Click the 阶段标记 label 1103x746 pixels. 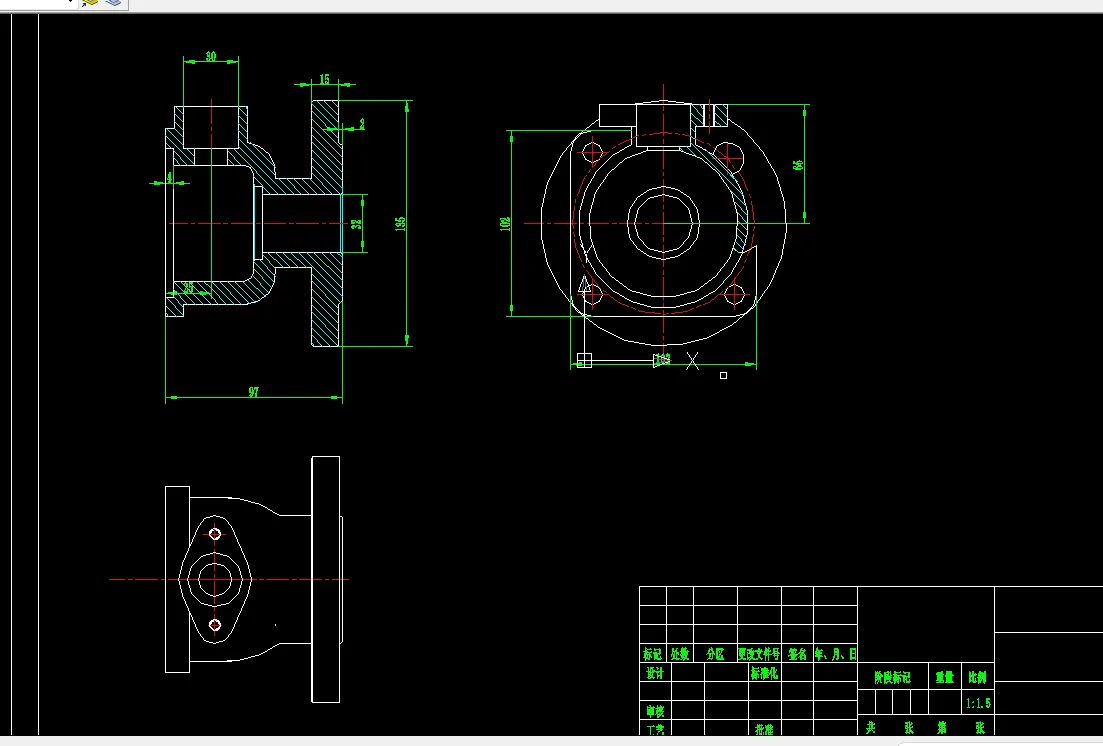892,677
